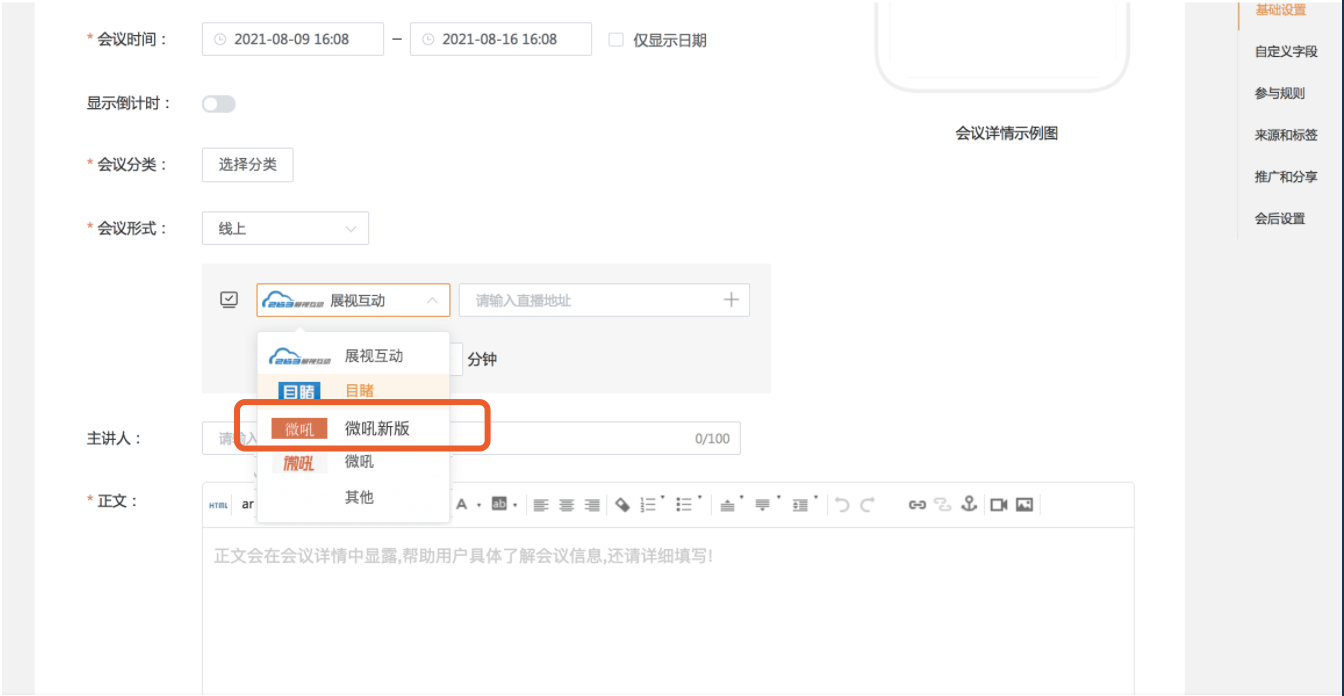The image size is (1344, 696).
Task: Click the insert link icon
Action: click(917, 505)
